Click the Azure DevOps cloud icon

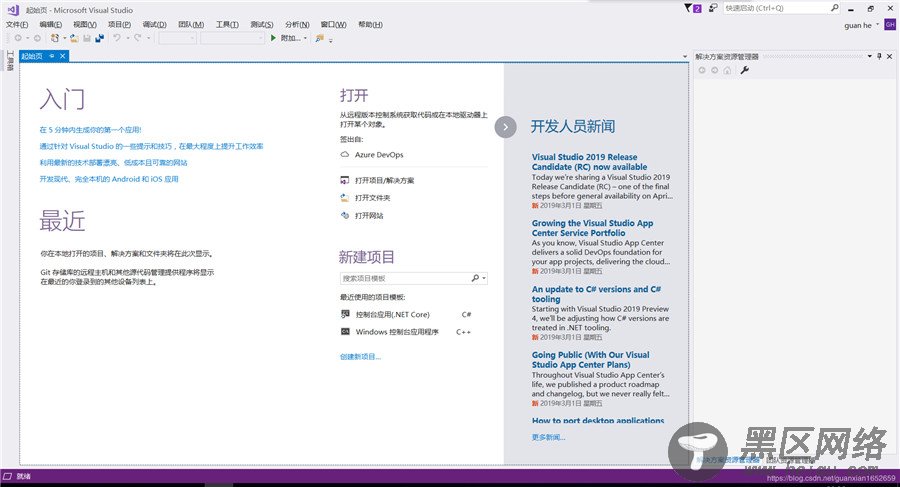tap(345, 154)
